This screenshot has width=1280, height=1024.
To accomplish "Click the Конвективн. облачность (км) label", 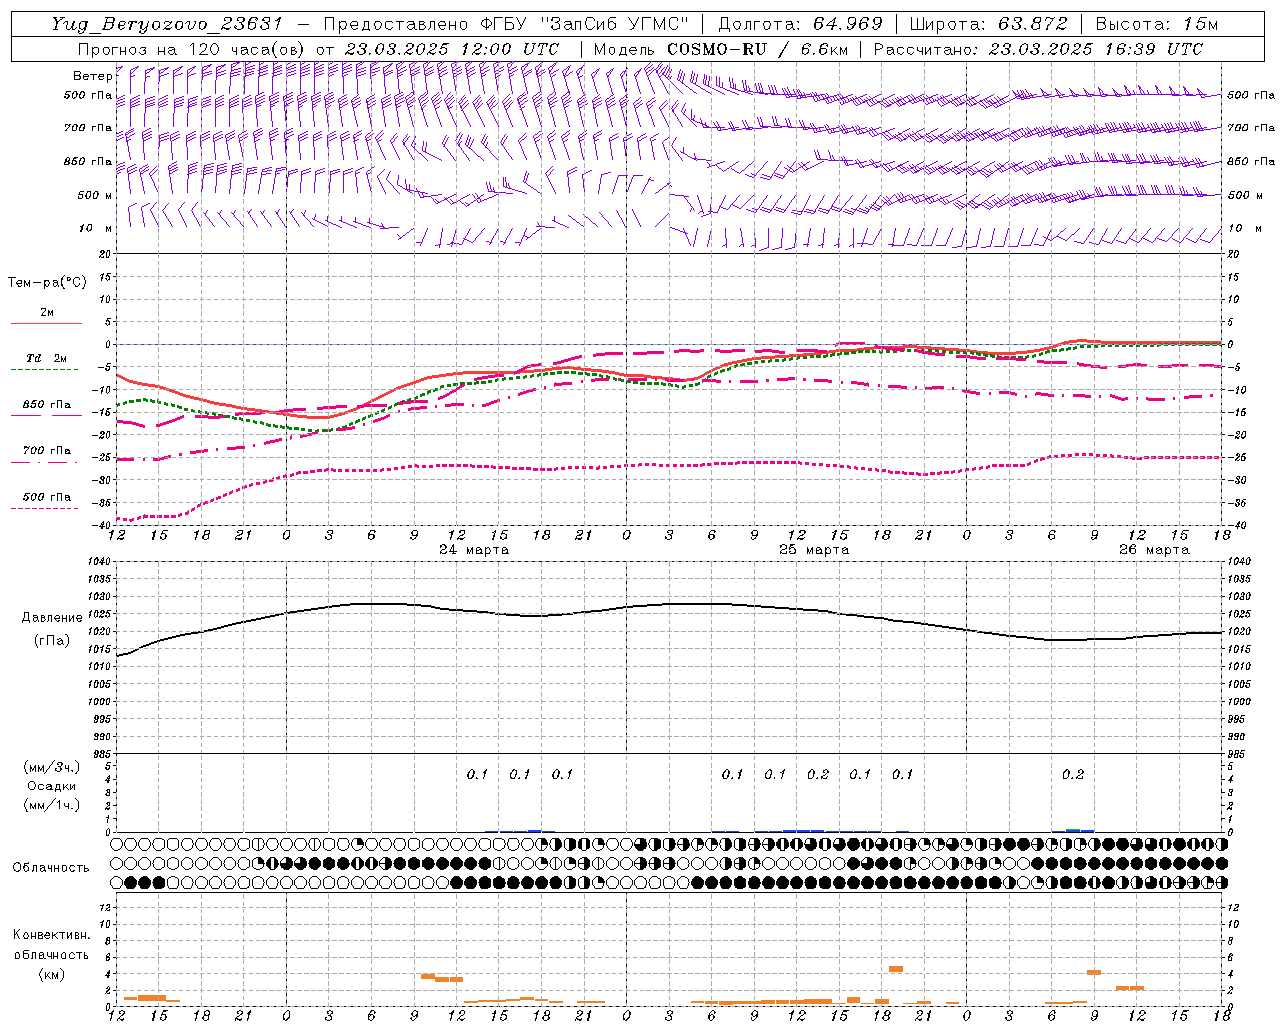I will [x=51, y=954].
